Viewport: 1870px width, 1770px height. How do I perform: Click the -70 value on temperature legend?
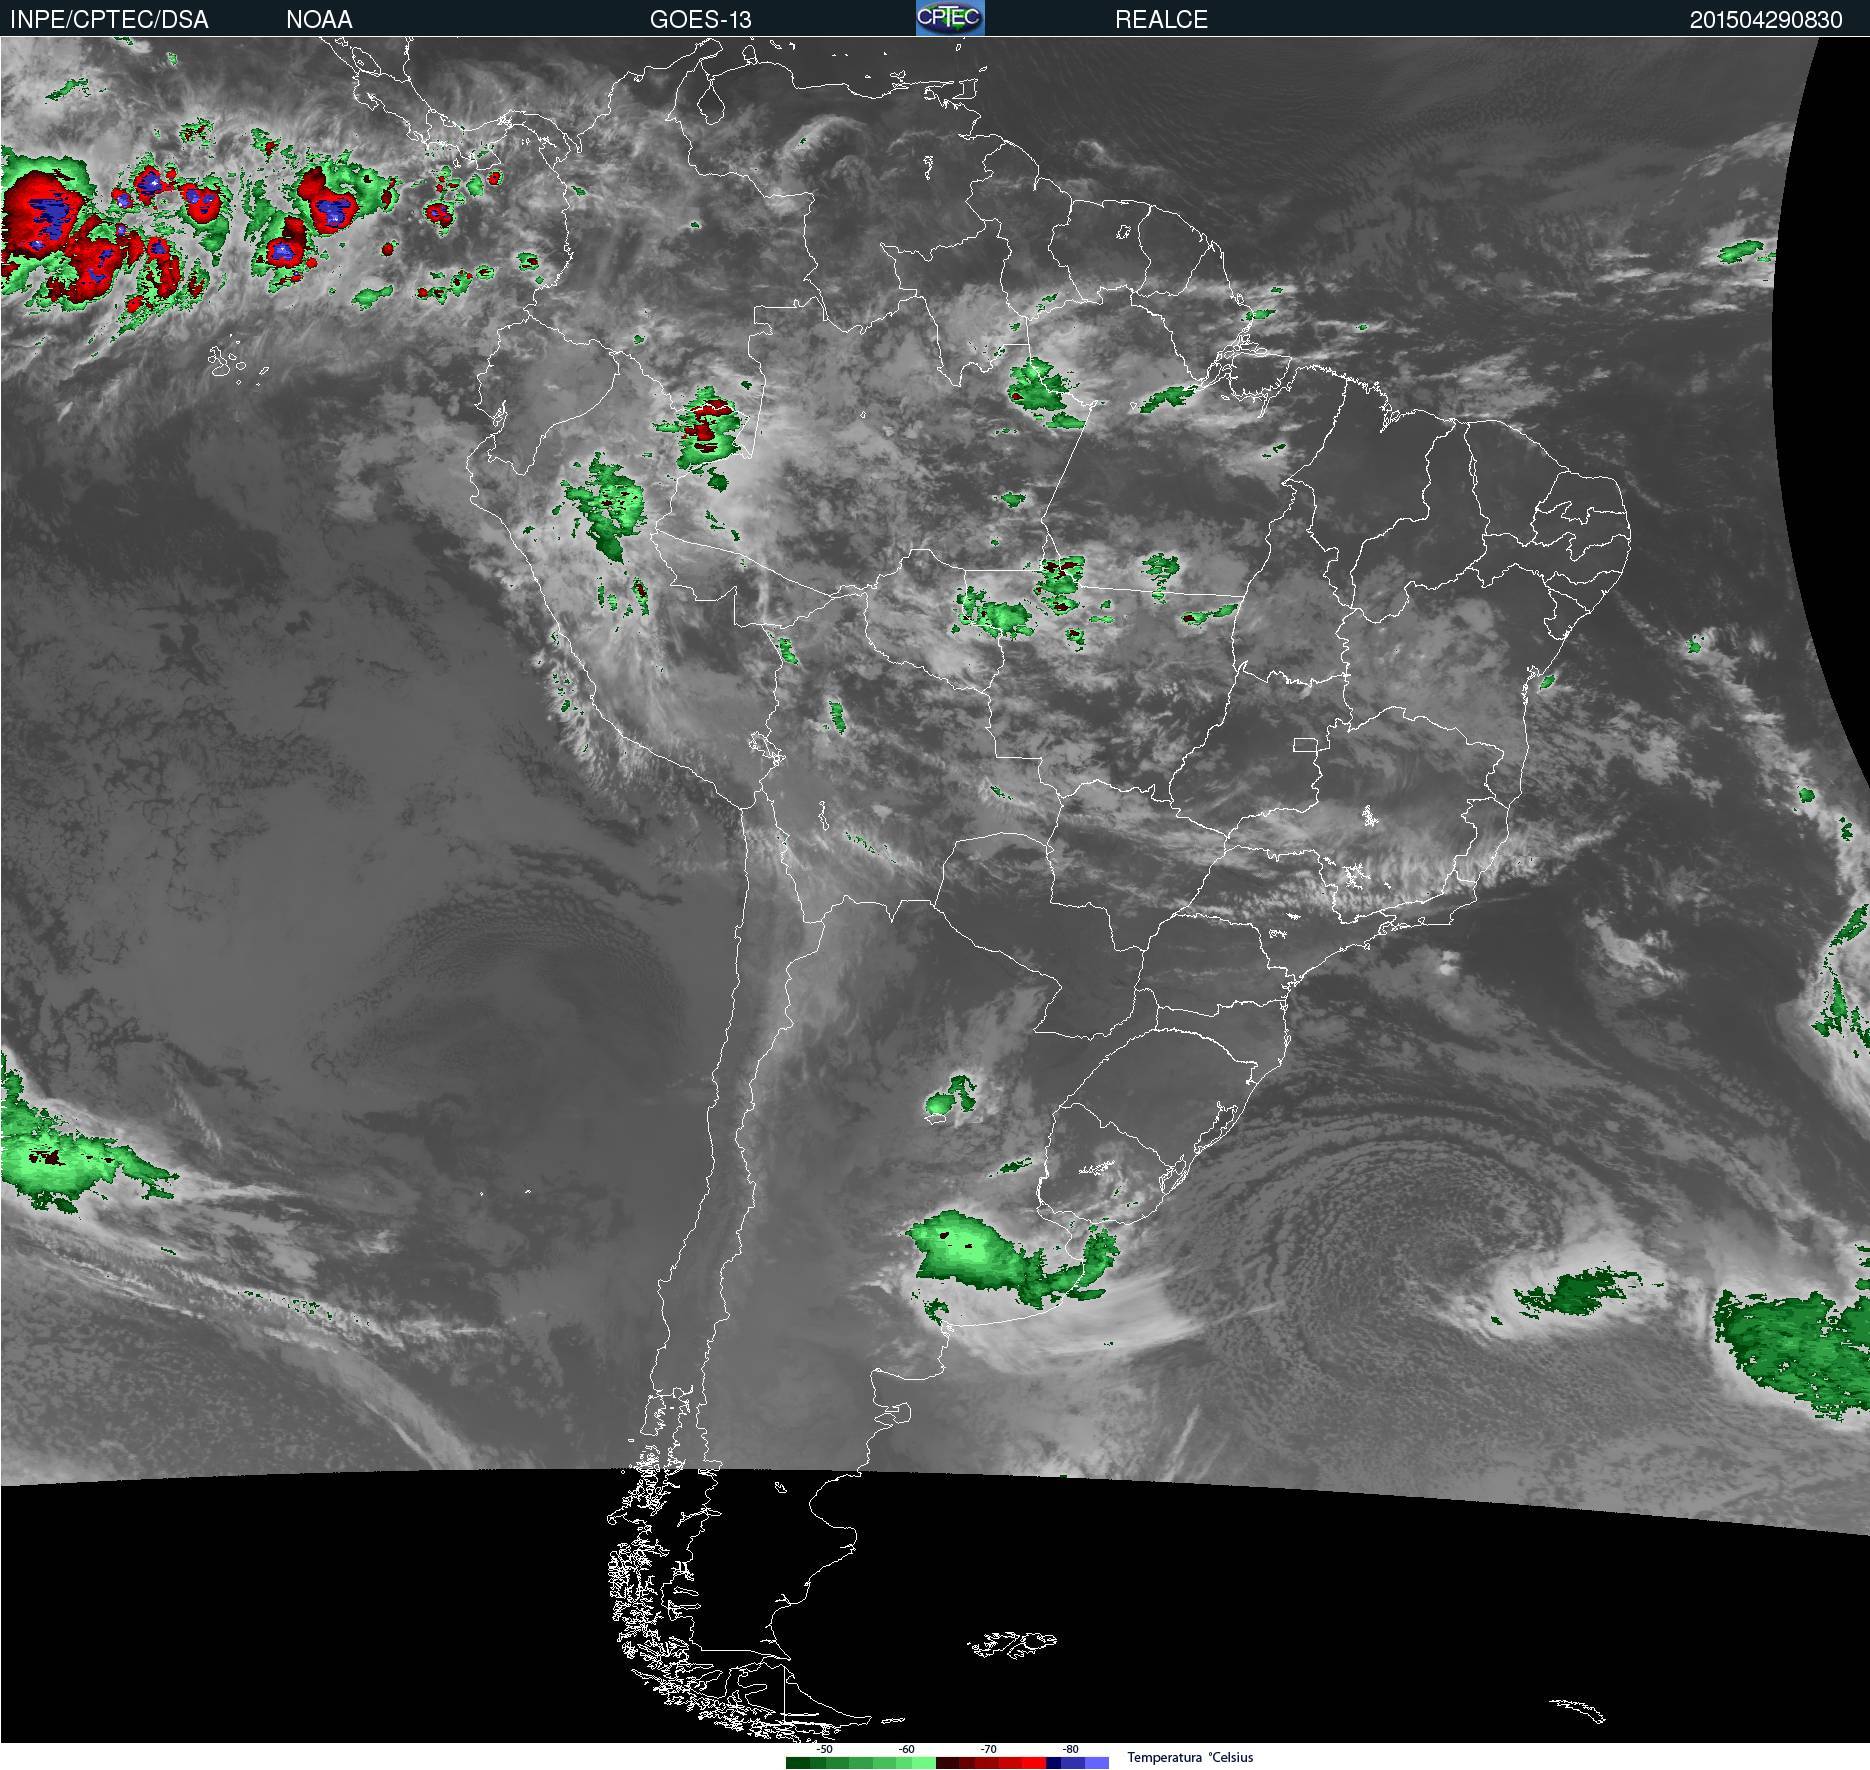(x=989, y=1749)
